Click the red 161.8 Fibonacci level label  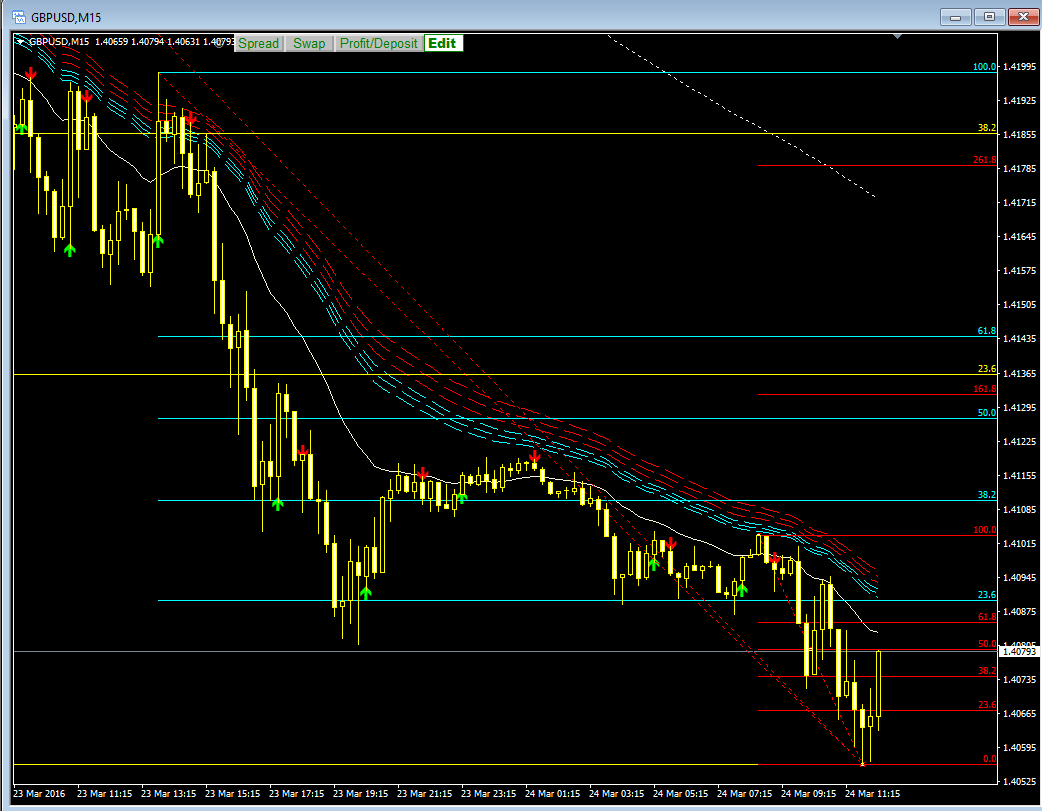(984, 389)
